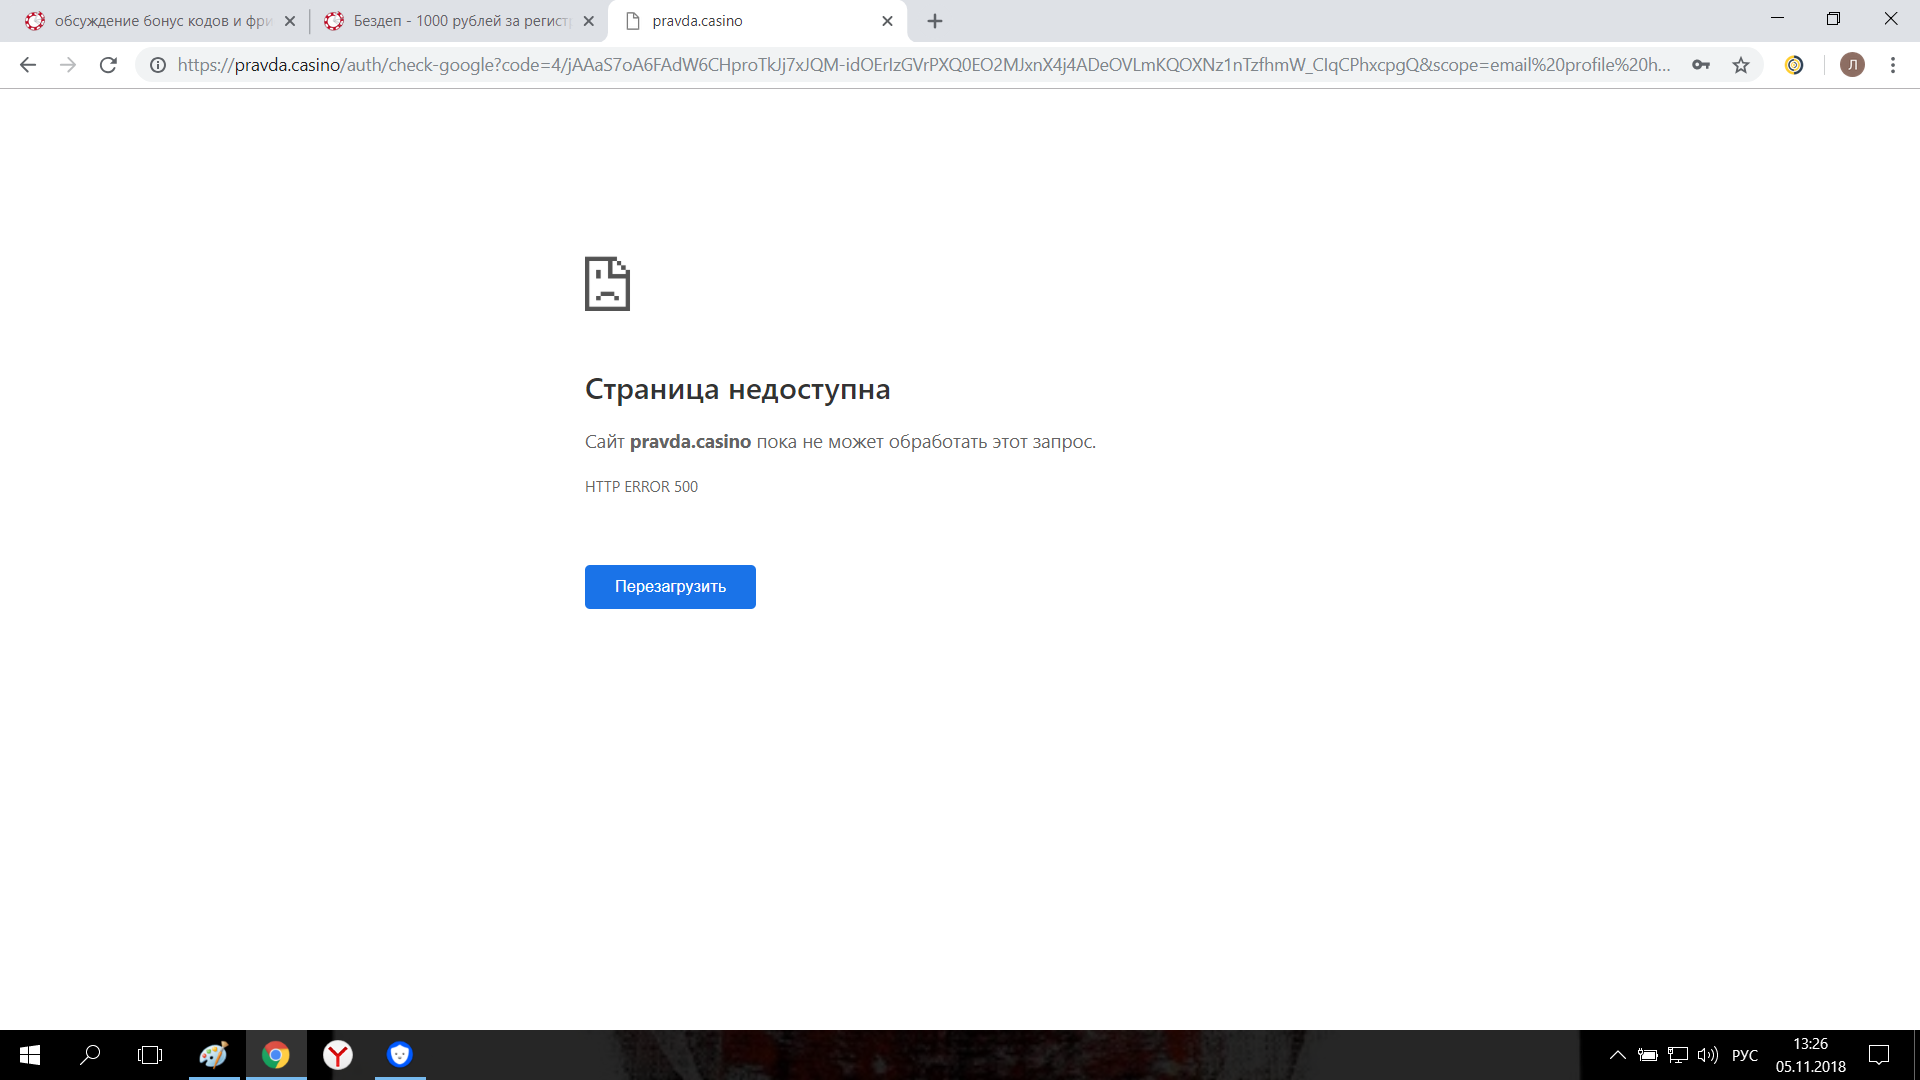The height and width of the screenshot is (1080, 1920).
Task: Reload the page using the refresh icon
Action: pyautogui.click(x=107, y=64)
